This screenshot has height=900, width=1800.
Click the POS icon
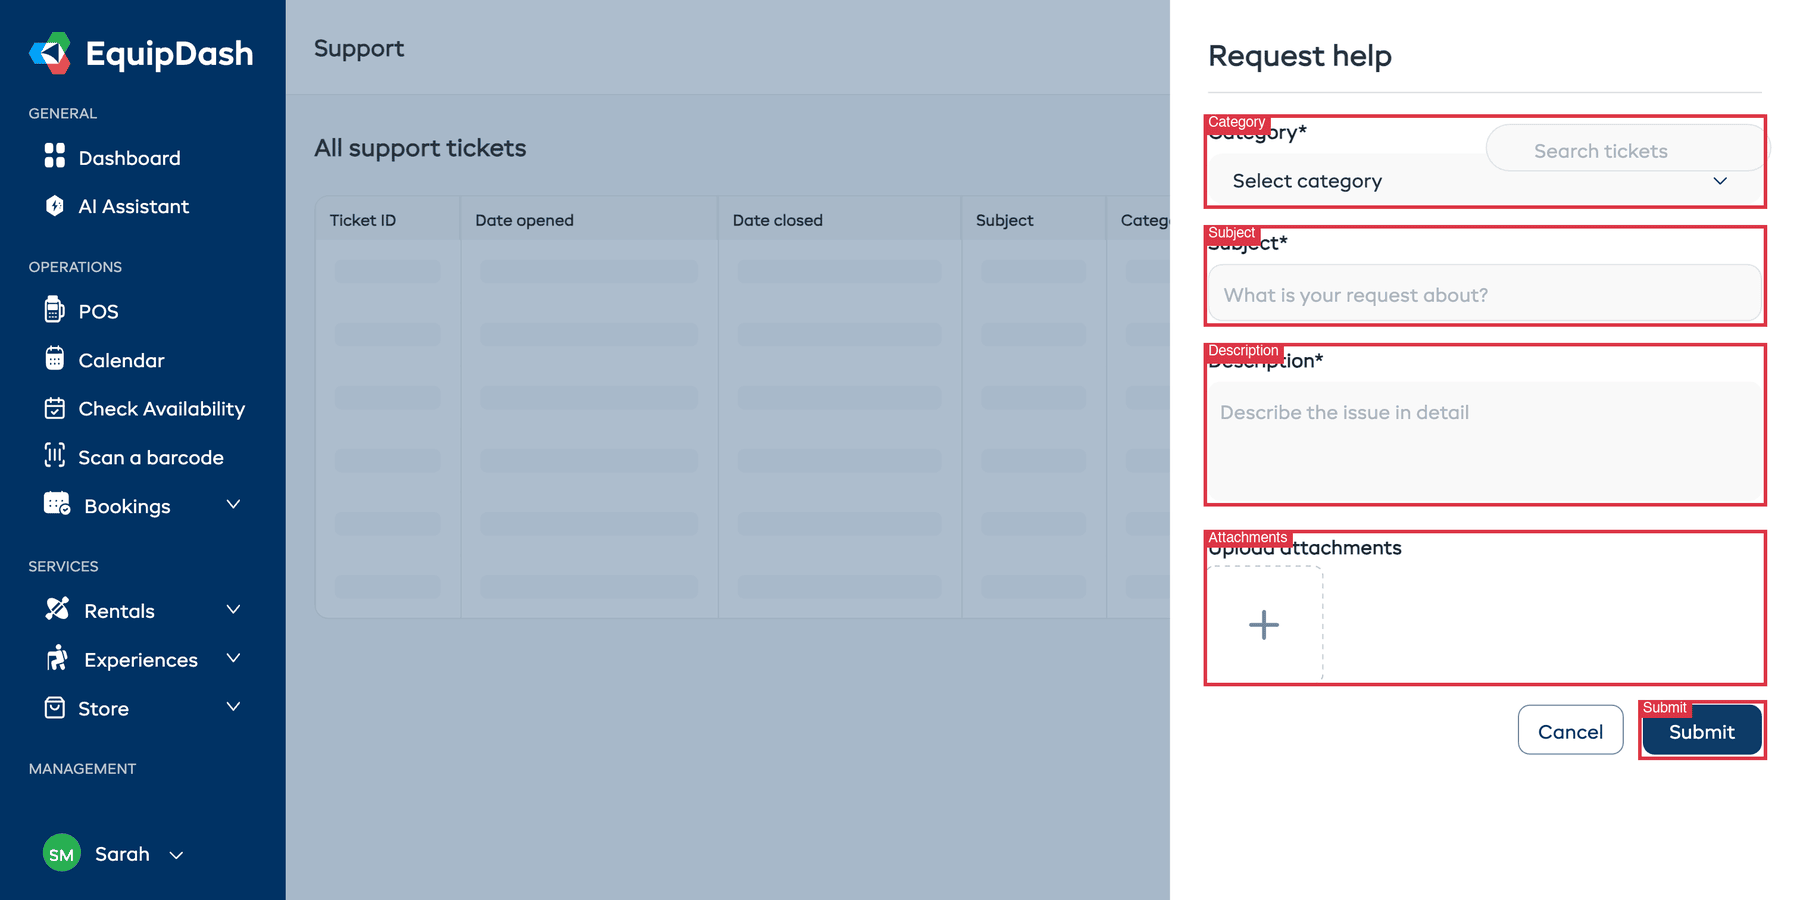point(56,310)
